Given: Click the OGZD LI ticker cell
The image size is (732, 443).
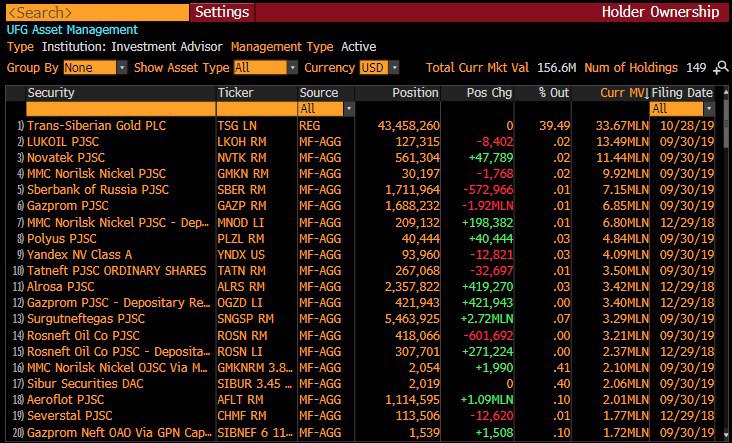Looking at the screenshot, I should [x=240, y=303].
